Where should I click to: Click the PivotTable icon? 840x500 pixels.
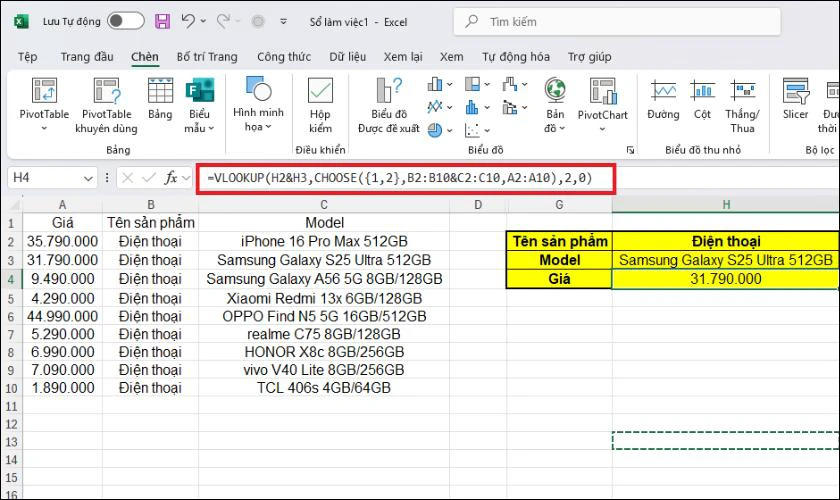pos(44,90)
